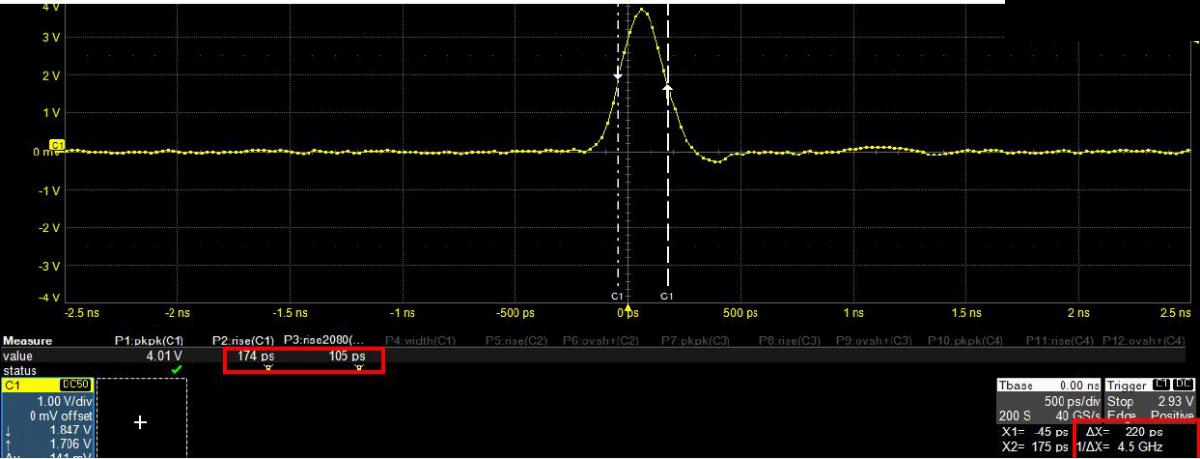The height and width of the screenshot is (459, 1200).
Task: Click the 174 ps rise time value
Action: click(256, 356)
